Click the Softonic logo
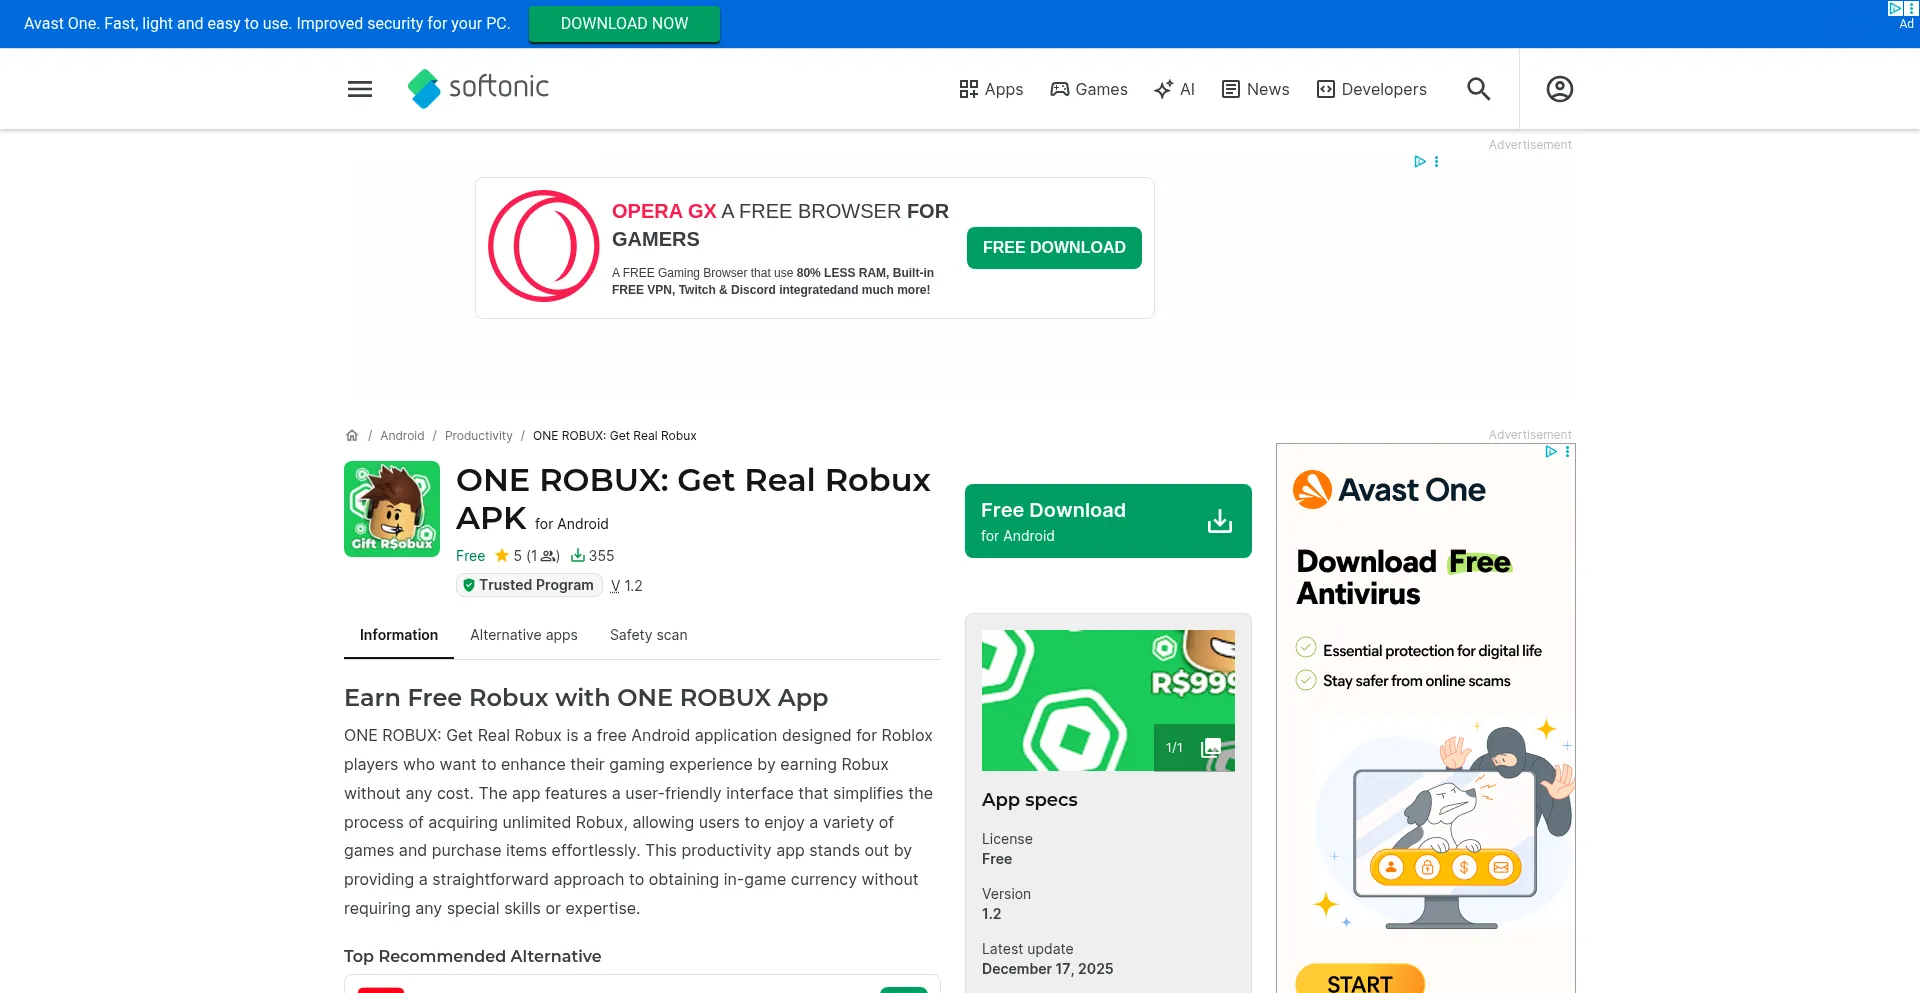The height and width of the screenshot is (993, 1920). [x=478, y=88]
